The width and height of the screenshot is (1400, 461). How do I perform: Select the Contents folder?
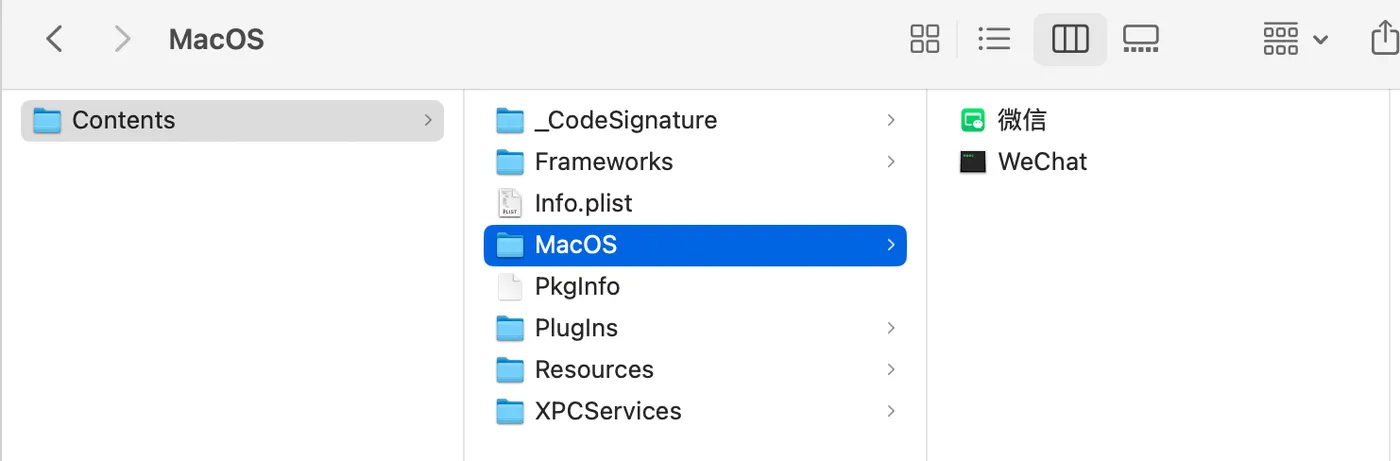(x=123, y=120)
